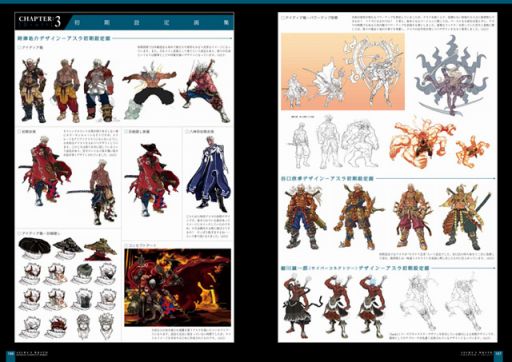
Task: Click the CHAPTER 3 header badge
Action: tap(39, 22)
